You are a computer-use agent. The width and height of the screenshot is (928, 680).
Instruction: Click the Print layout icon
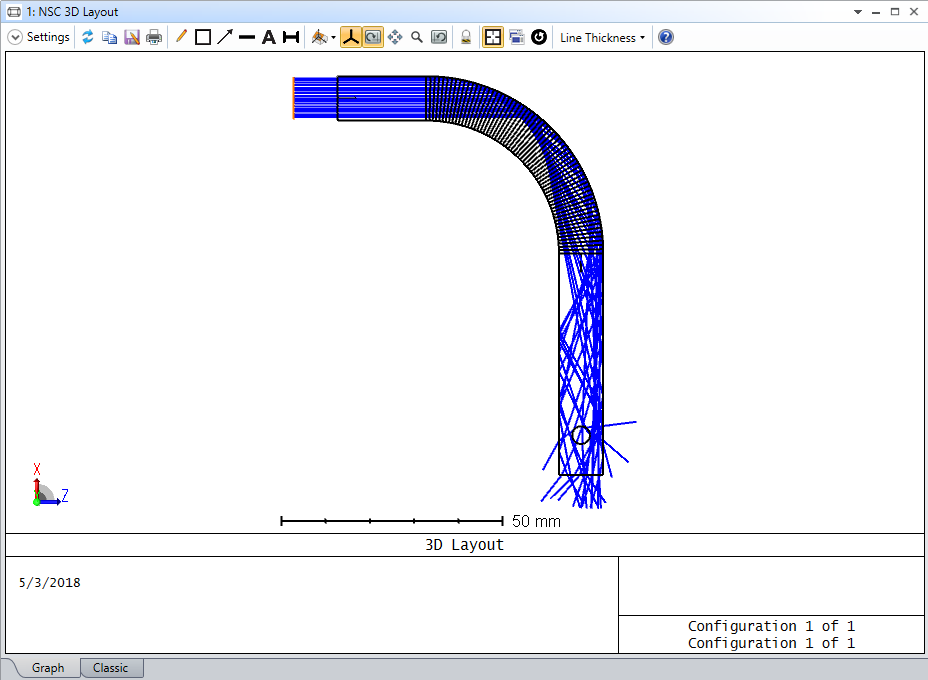(x=153, y=37)
